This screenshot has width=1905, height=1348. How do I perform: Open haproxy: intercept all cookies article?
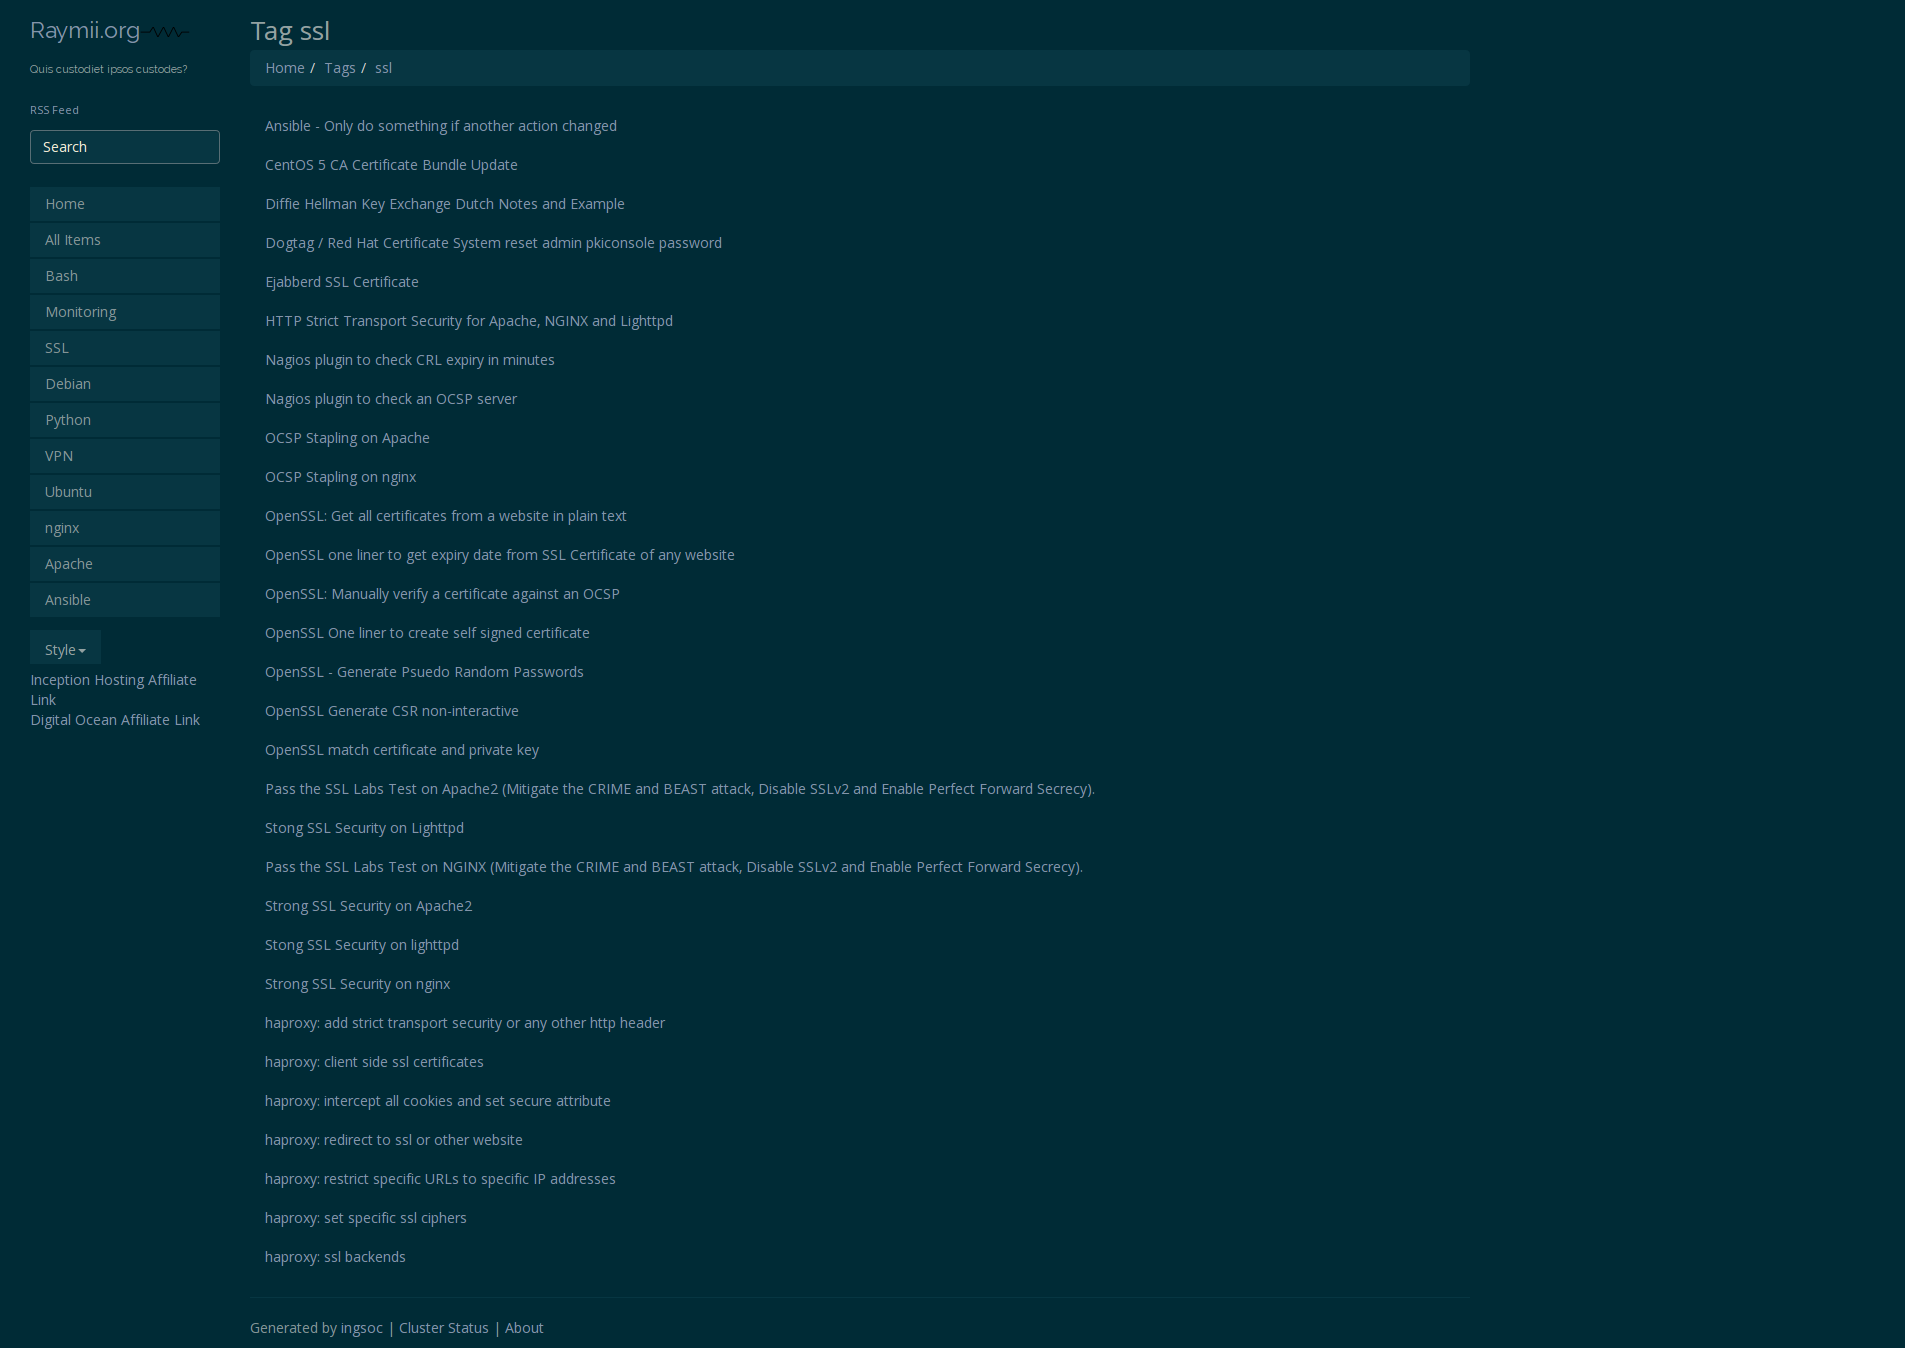(438, 1101)
